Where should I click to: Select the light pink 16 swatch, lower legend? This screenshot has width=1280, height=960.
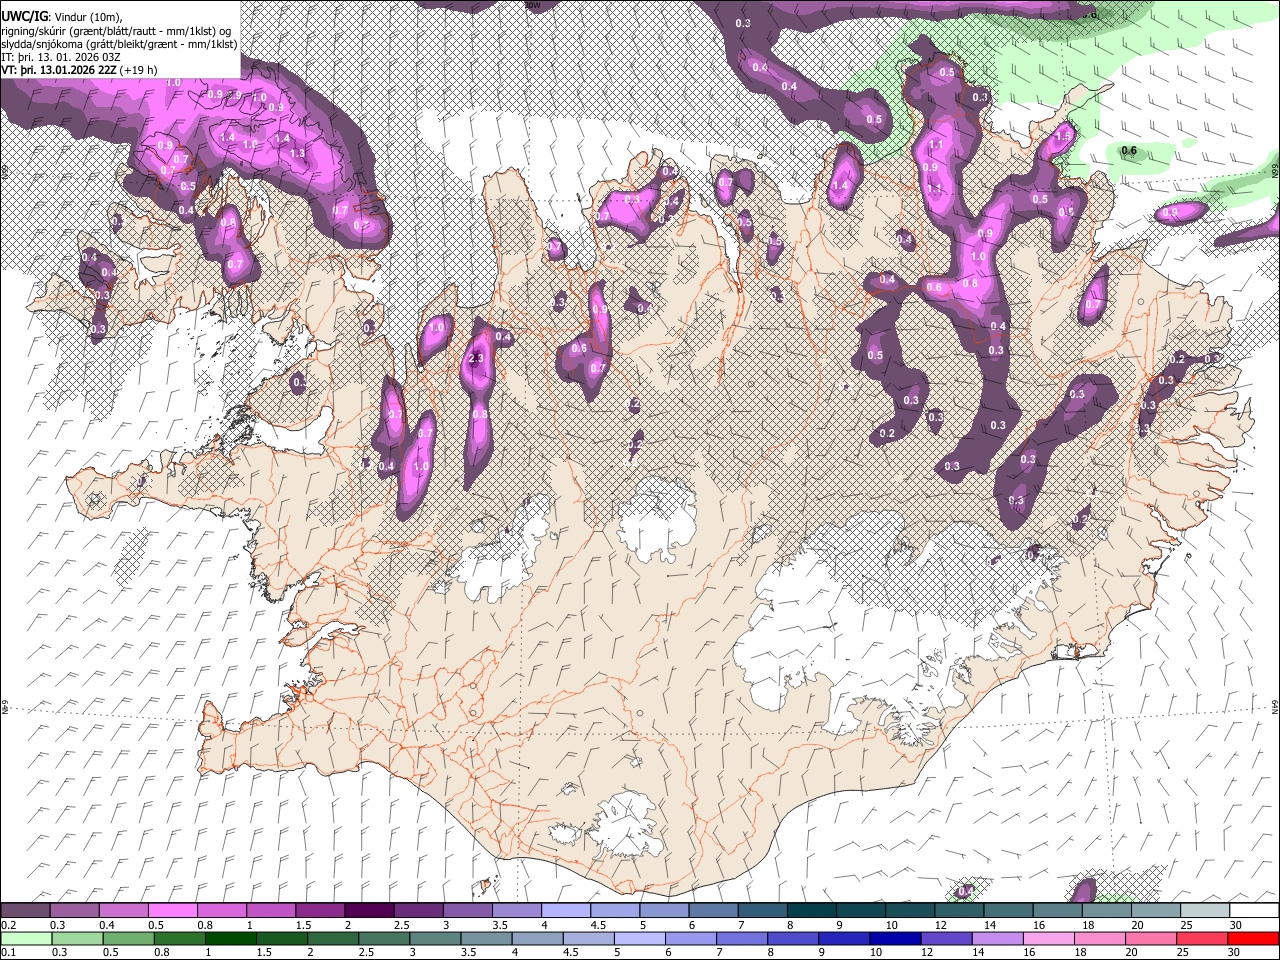(1047, 938)
